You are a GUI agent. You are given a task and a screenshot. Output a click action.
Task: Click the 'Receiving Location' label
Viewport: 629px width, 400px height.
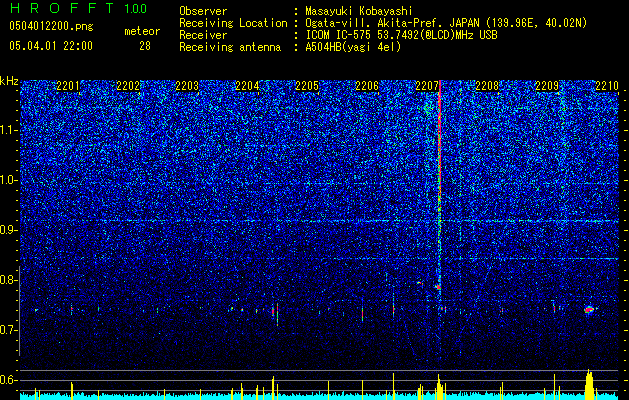pos(233,23)
